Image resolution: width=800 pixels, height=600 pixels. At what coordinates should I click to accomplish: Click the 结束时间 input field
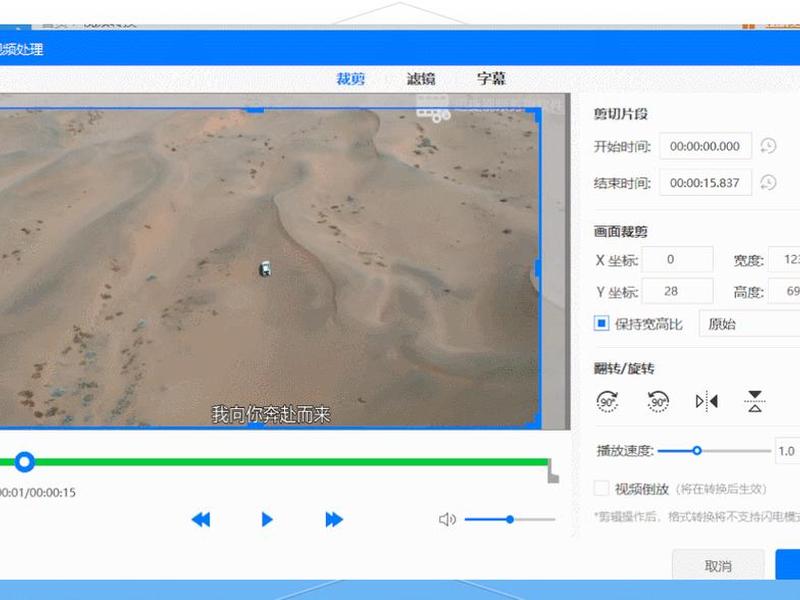pos(705,183)
